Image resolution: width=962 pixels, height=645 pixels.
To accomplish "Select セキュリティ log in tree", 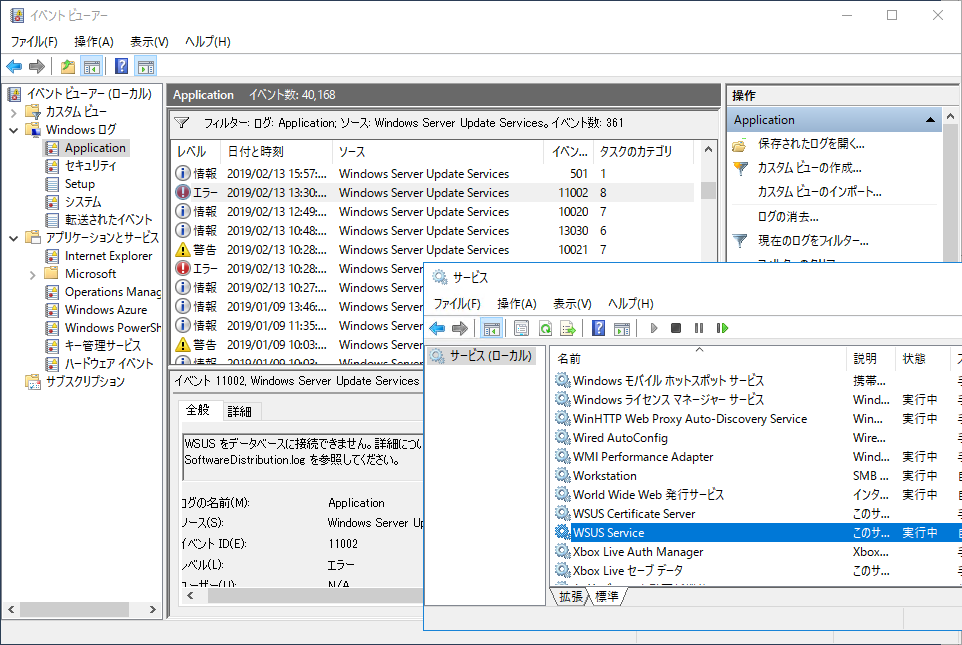I will click(x=90, y=166).
